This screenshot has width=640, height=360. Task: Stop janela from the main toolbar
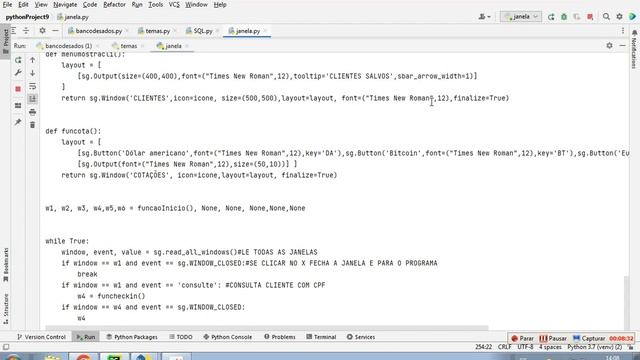pos(590,17)
